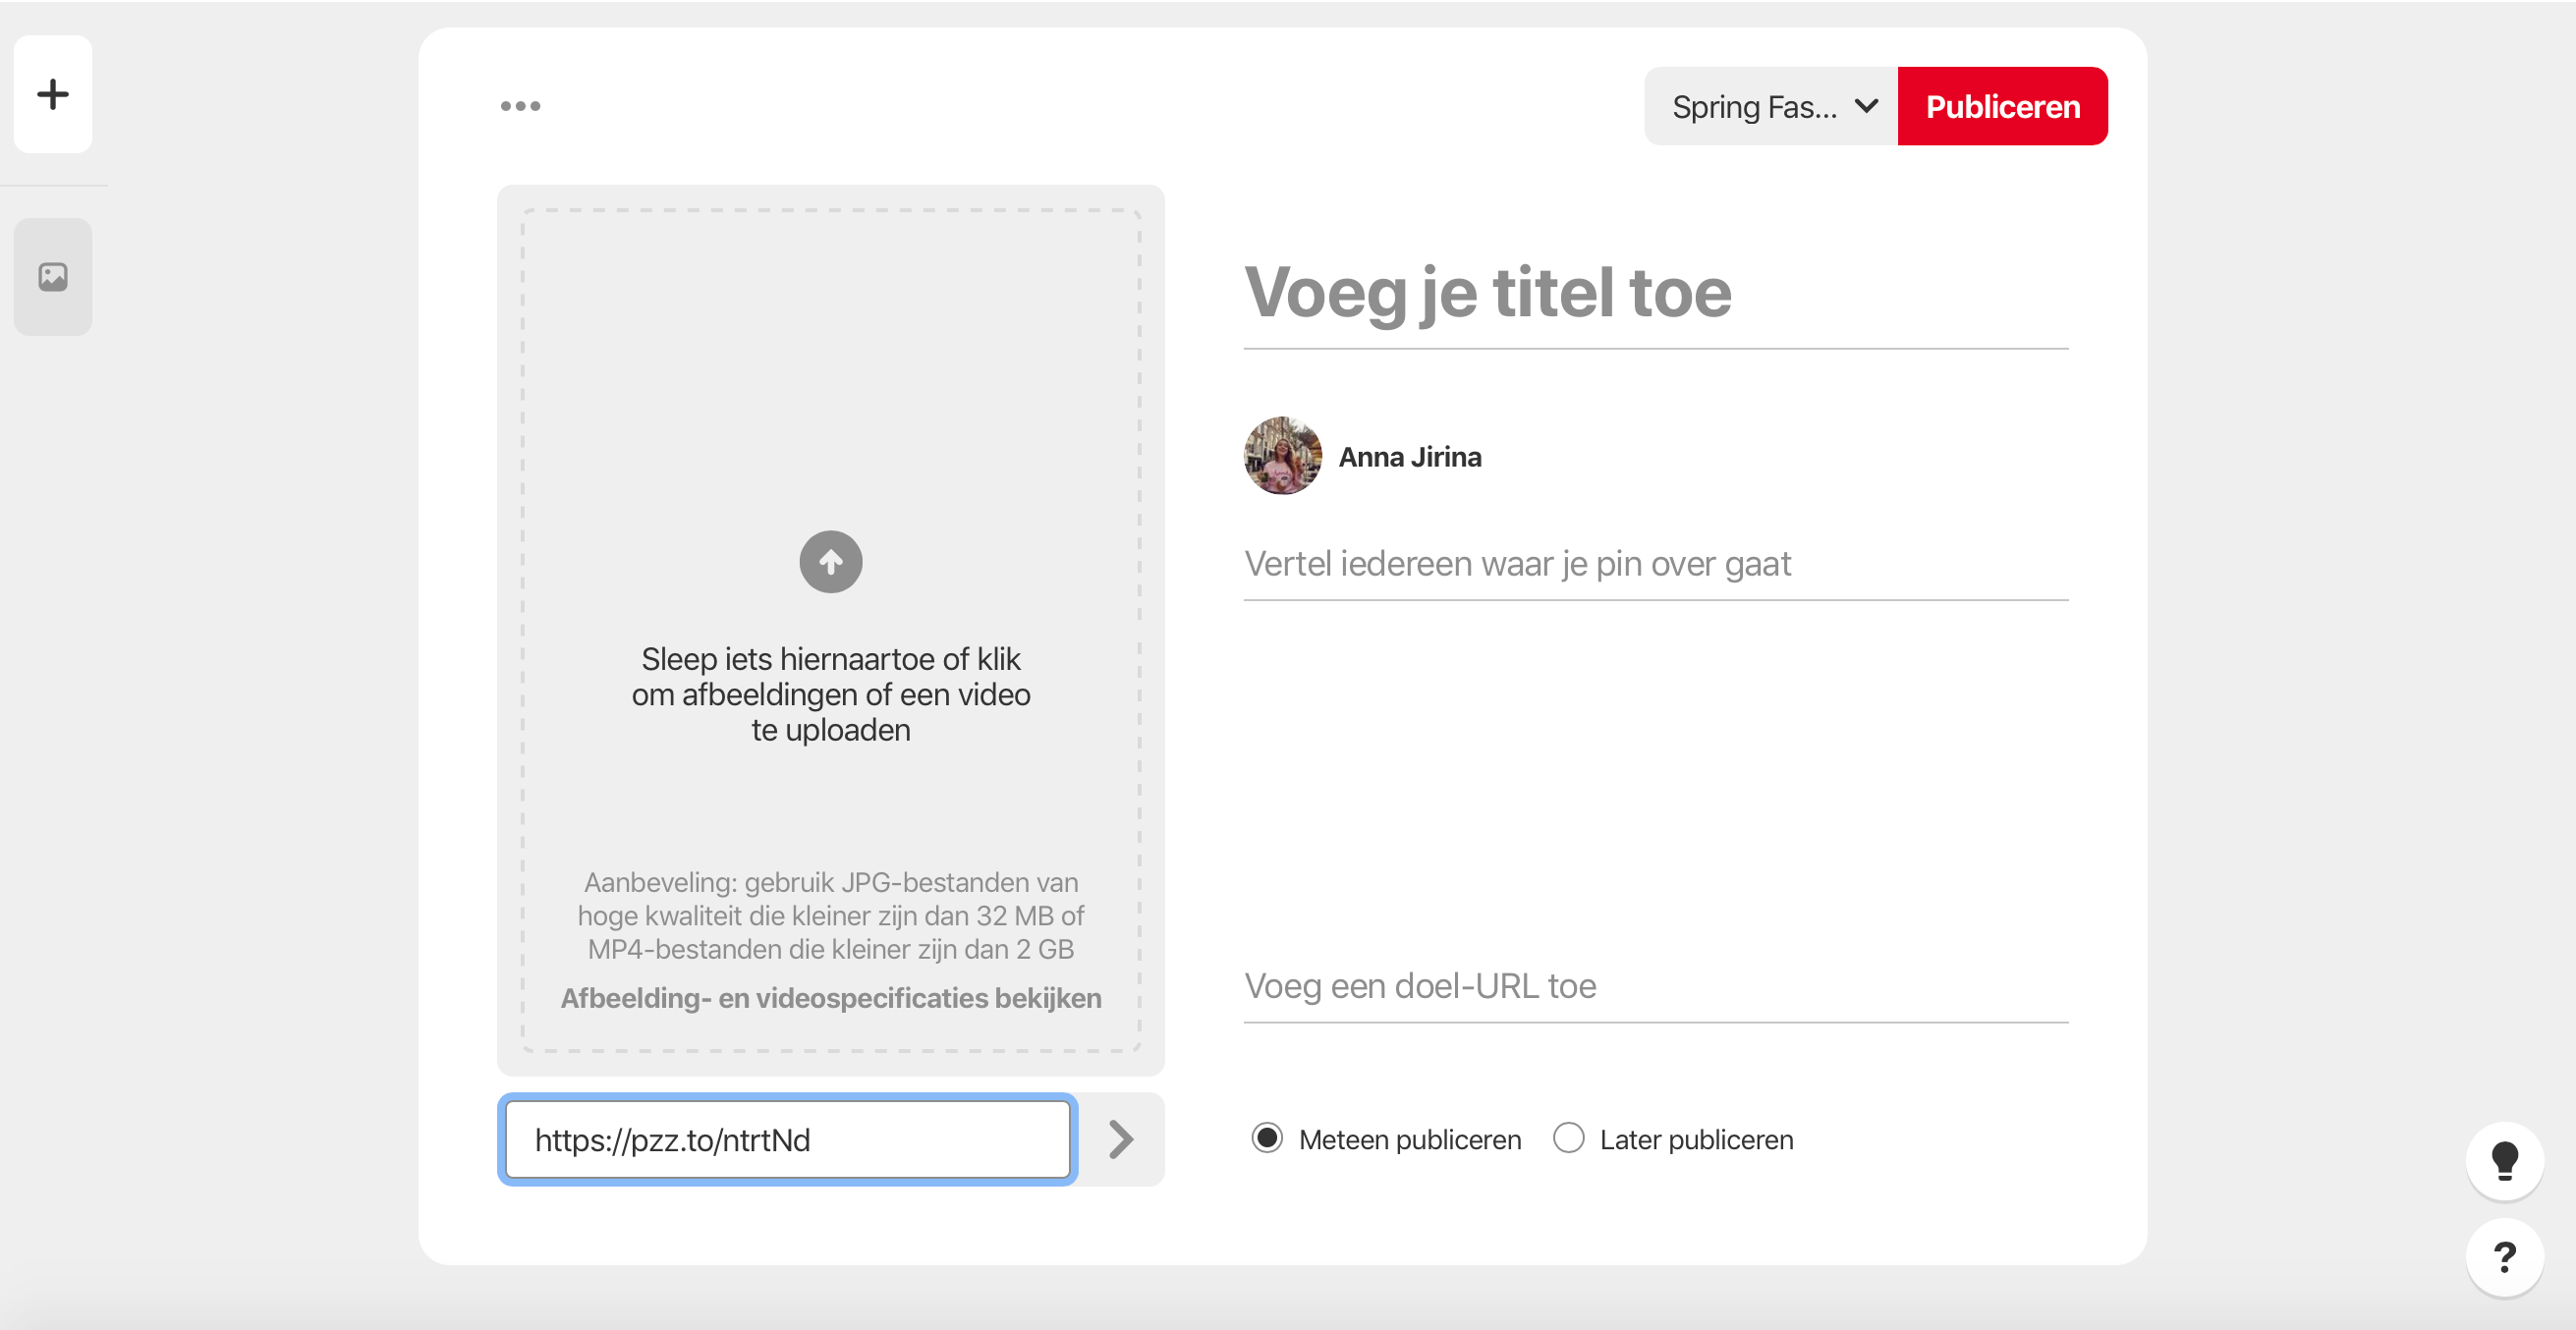
Task: Click the pin description text field
Action: [1654, 564]
